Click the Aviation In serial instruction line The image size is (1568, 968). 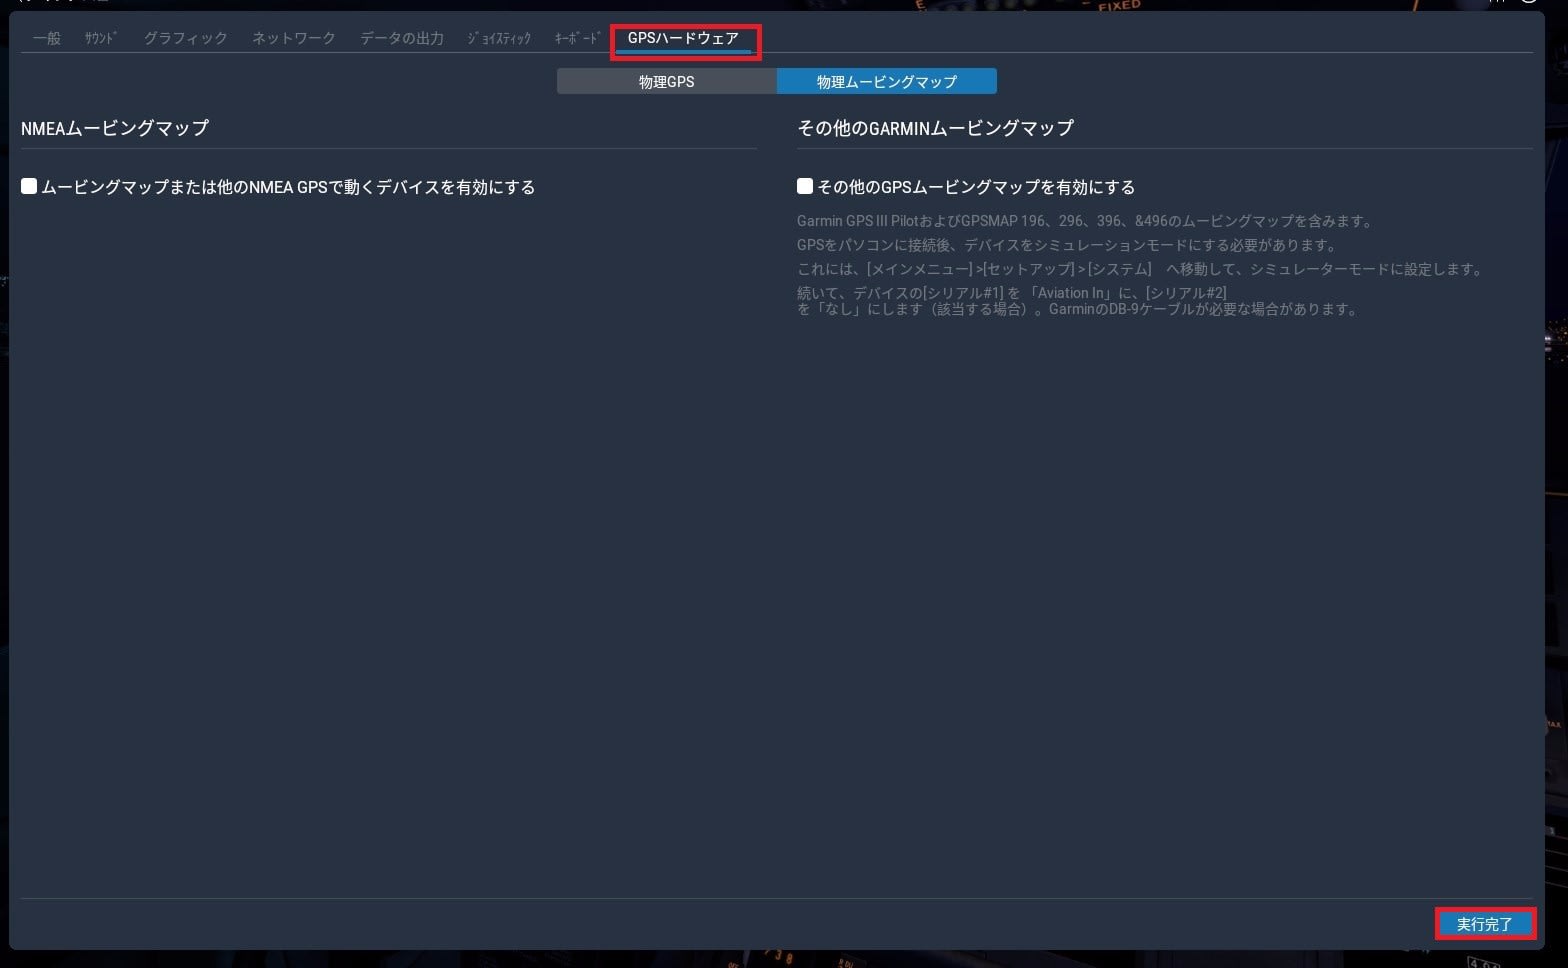coord(1011,293)
